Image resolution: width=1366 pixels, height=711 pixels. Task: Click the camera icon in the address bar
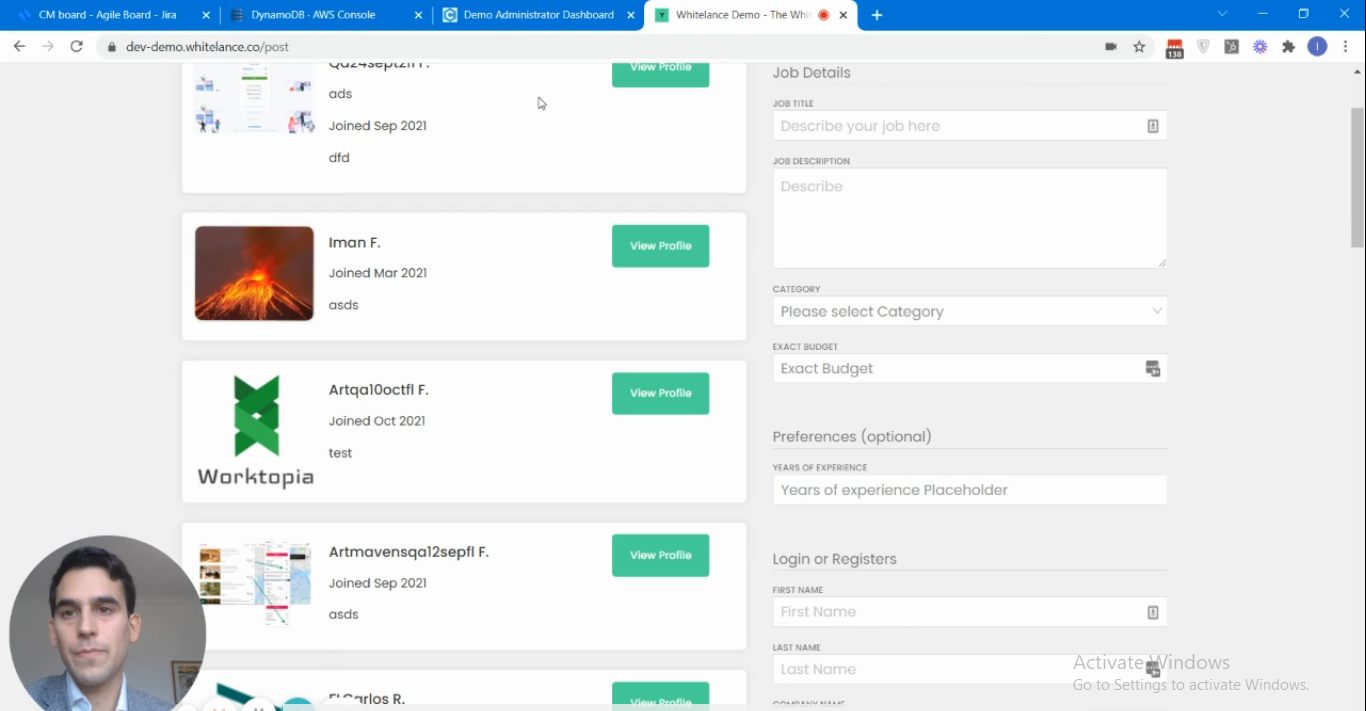(x=1110, y=47)
